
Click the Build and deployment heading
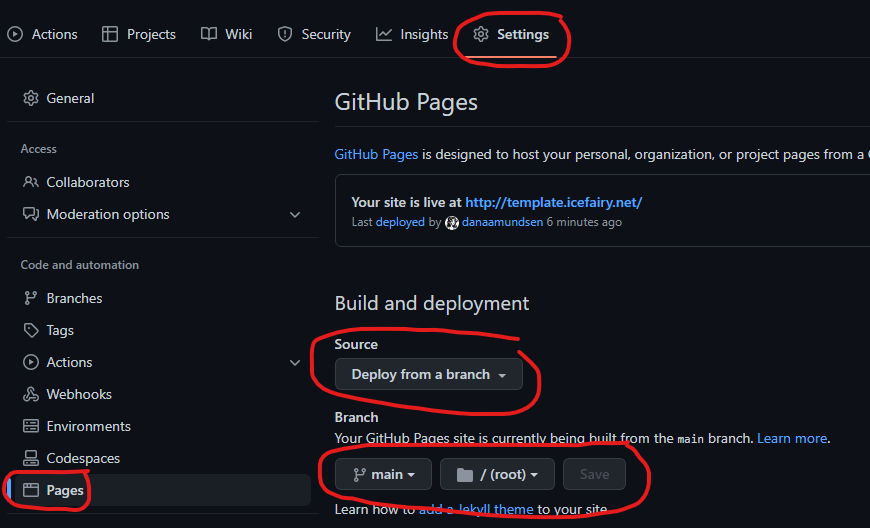pyautogui.click(x=432, y=303)
